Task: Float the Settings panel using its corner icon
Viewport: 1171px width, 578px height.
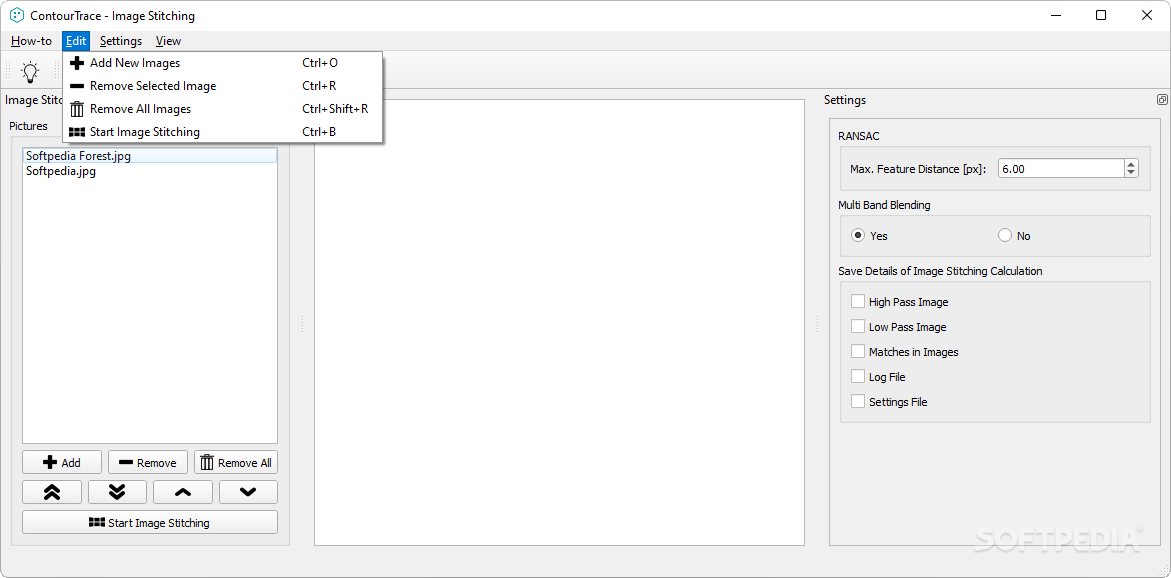Action: click(x=1162, y=99)
